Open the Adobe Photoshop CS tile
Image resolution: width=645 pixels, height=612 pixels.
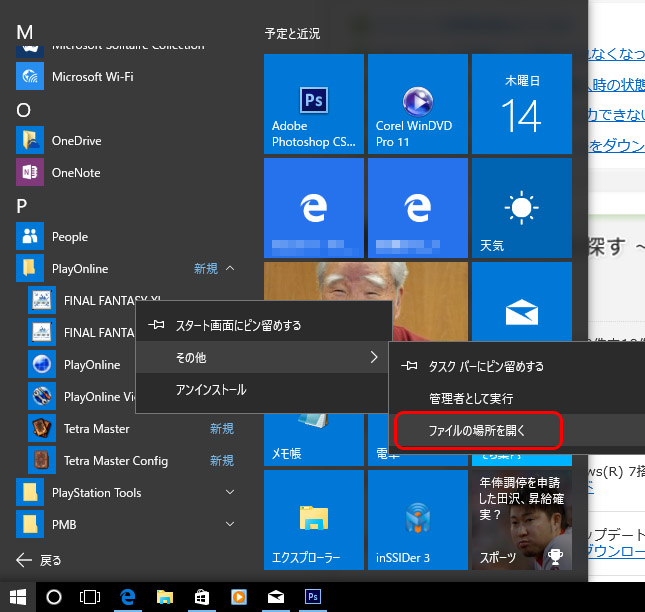(314, 104)
